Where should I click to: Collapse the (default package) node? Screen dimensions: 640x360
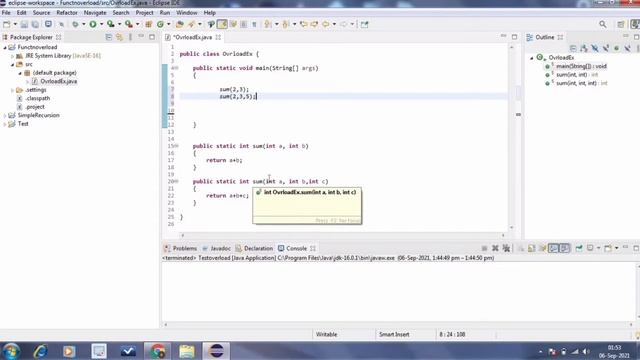[20, 73]
